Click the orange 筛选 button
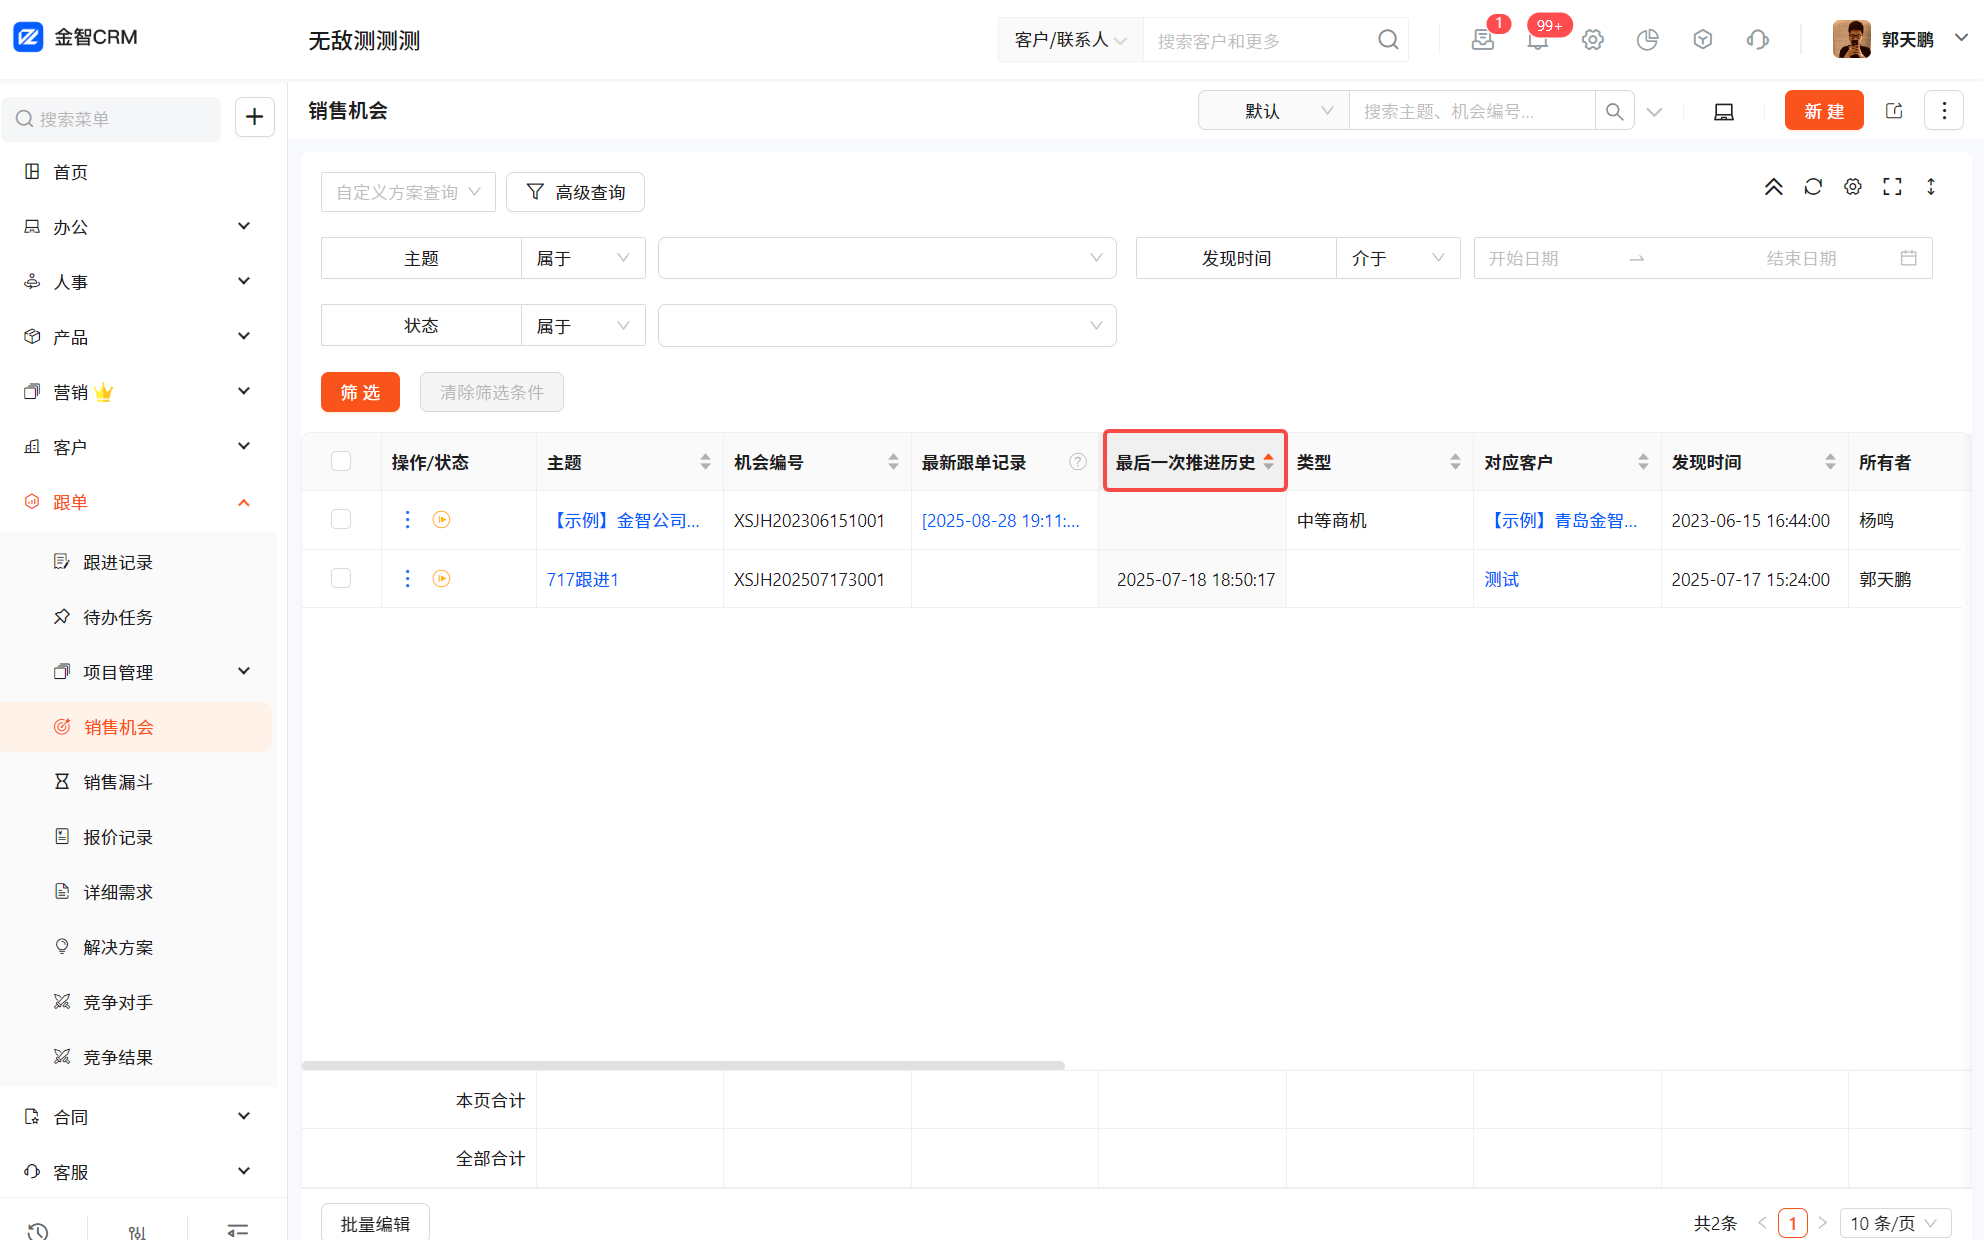The width and height of the screenshot is (1984, 1240). [x=360, y=392]
